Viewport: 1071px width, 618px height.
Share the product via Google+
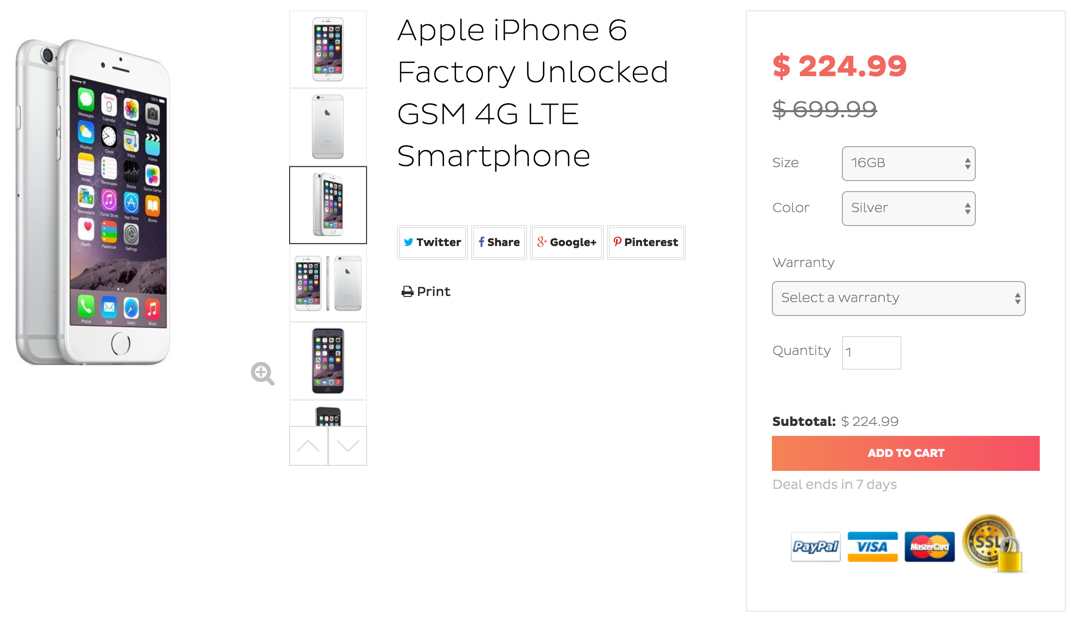tap(566, 242)
